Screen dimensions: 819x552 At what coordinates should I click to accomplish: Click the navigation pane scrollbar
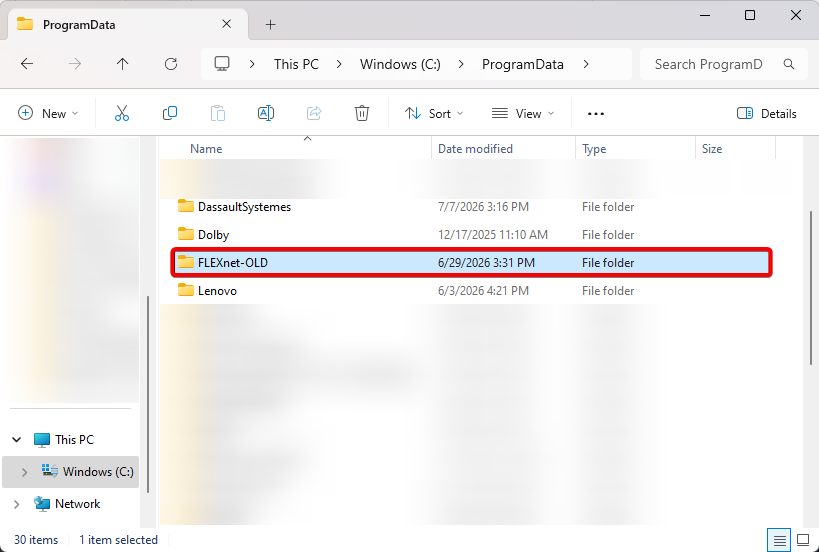tap(148, 394)
